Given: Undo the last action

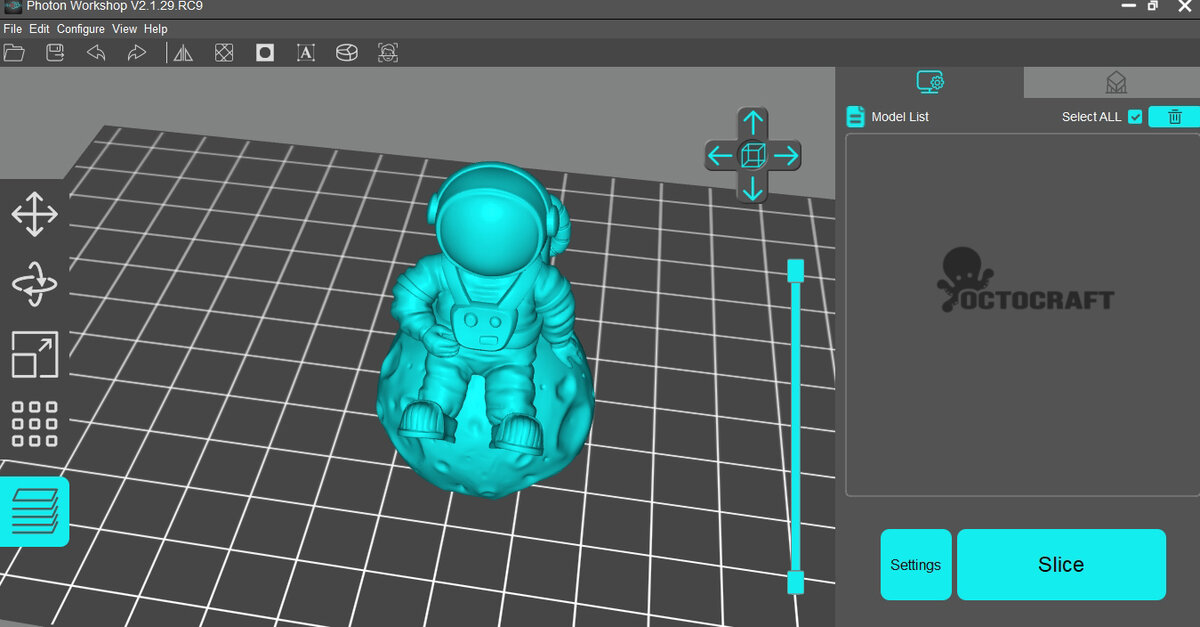Looking at the screenshot, I should 96,52.
